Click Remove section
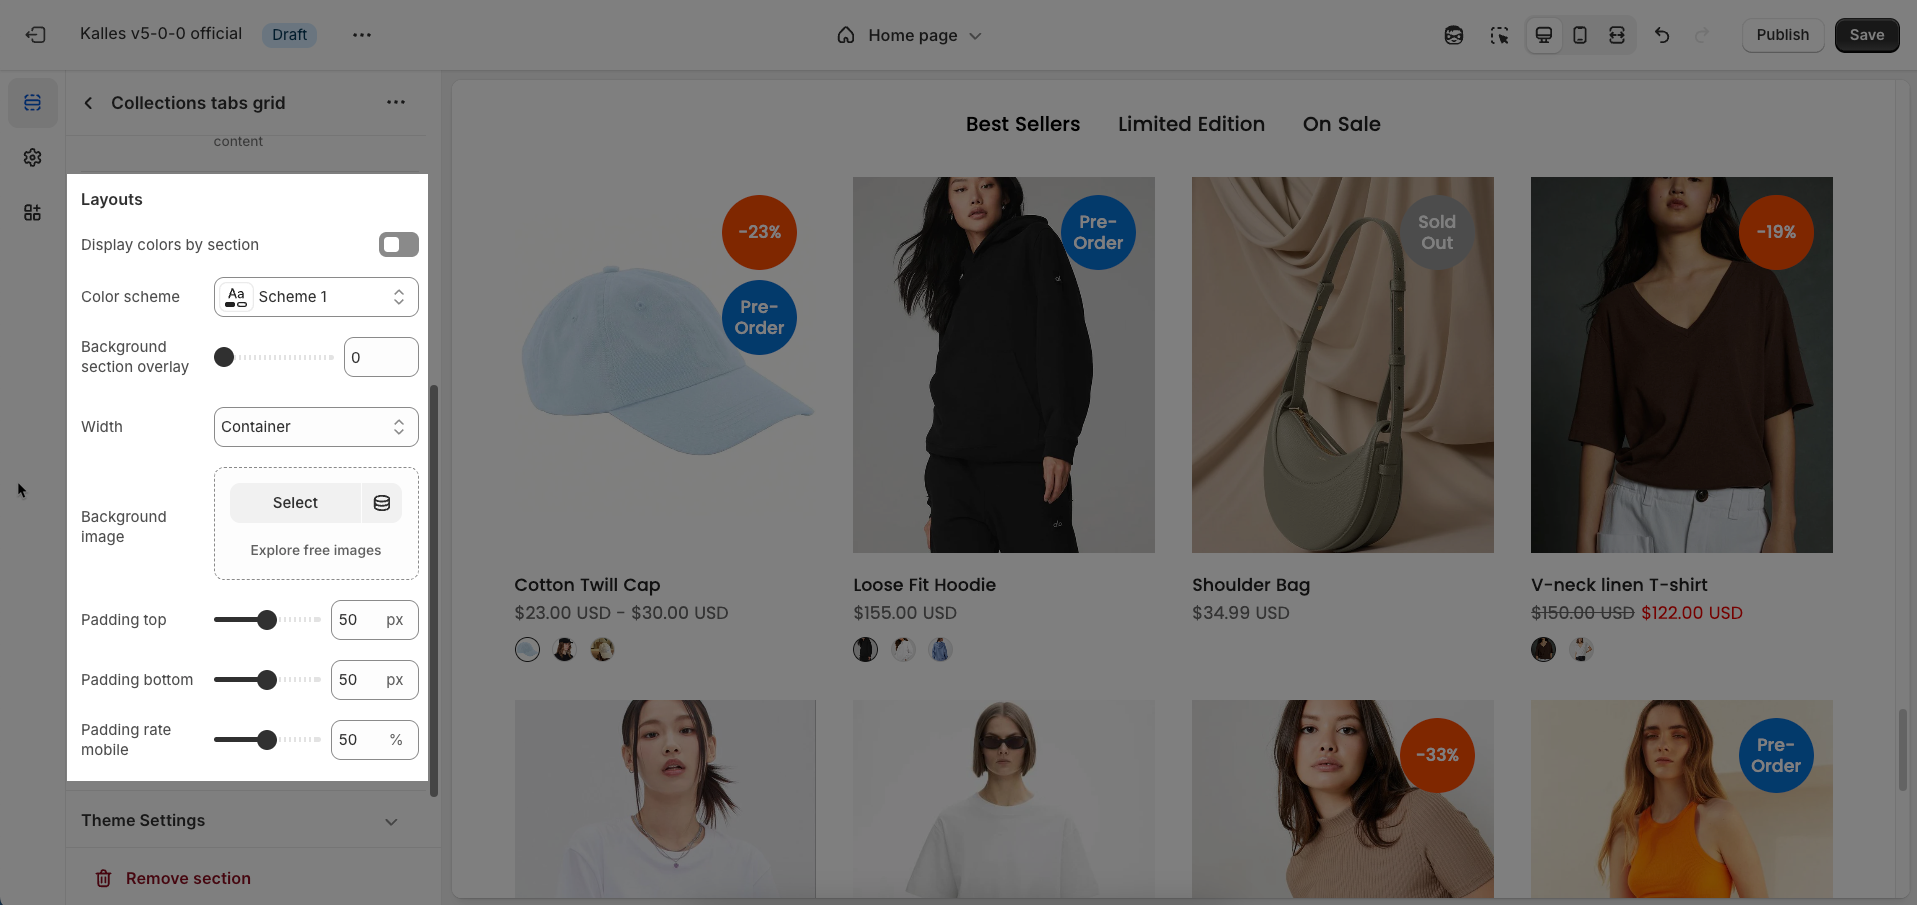 coord(188,878)
